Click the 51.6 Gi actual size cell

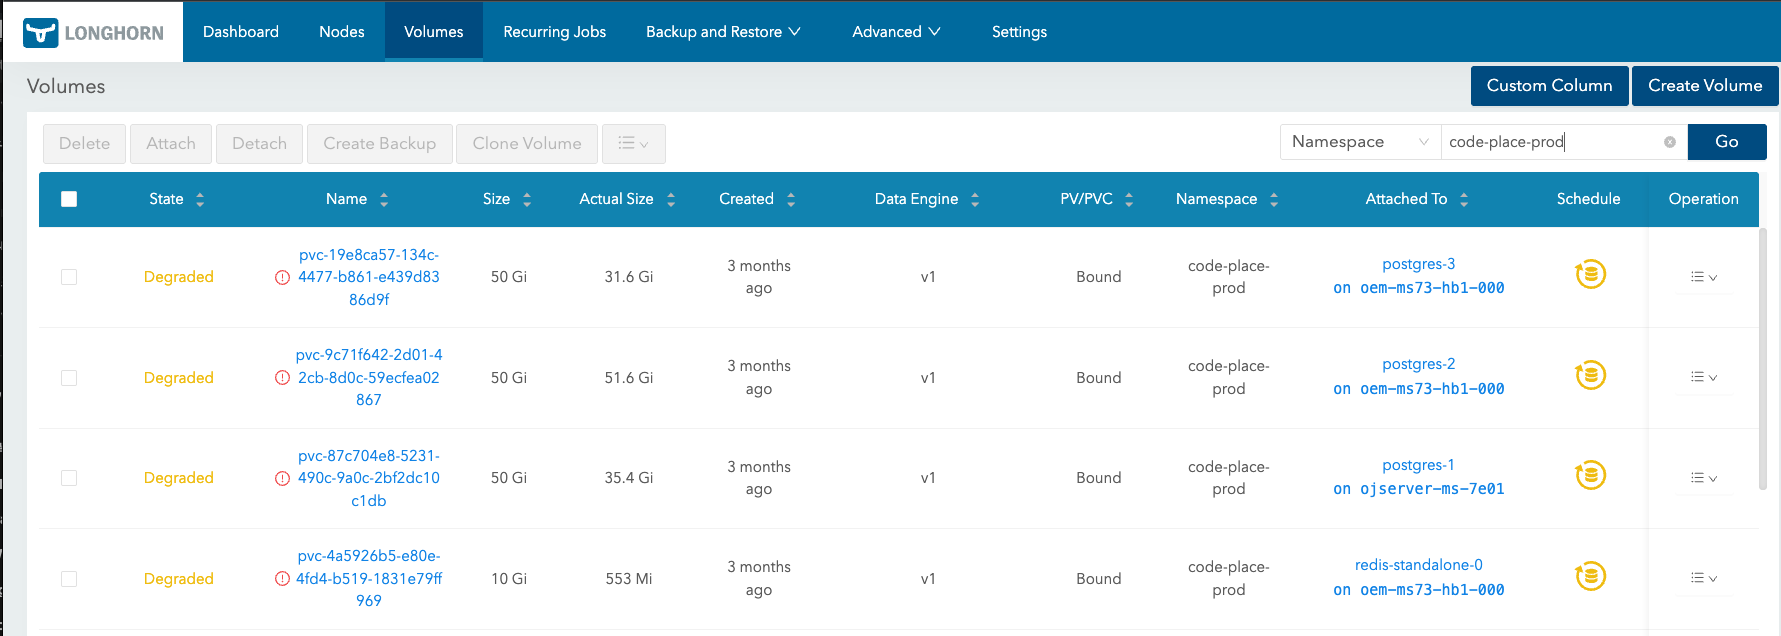pyautogui.click(x=629, y=378)
